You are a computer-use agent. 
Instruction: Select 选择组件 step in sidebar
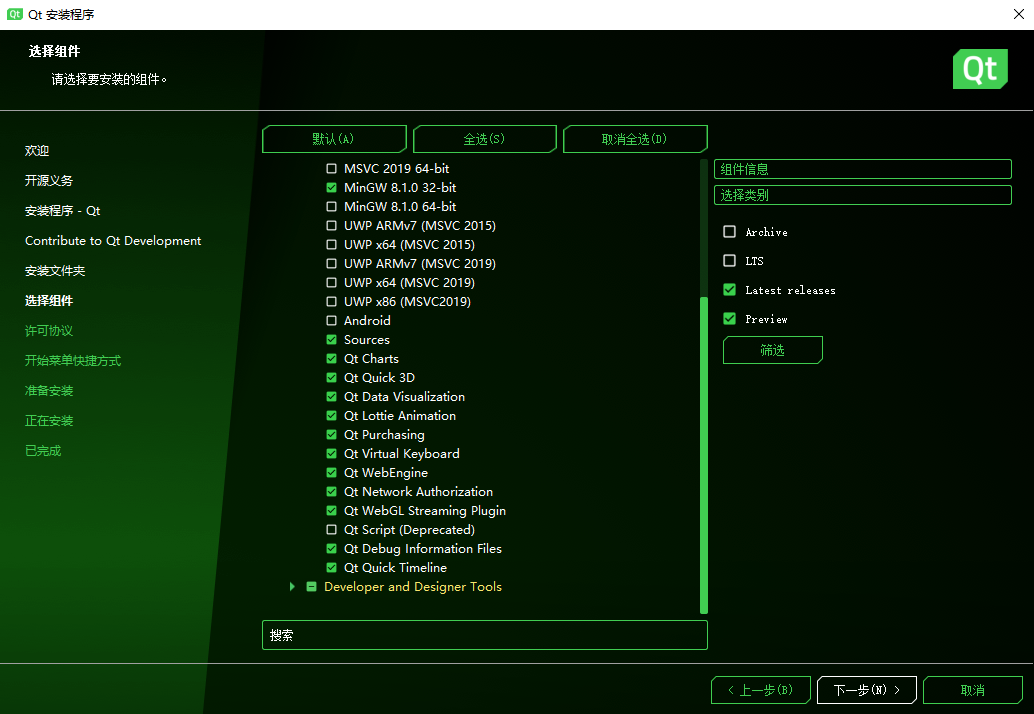[49, 301]
